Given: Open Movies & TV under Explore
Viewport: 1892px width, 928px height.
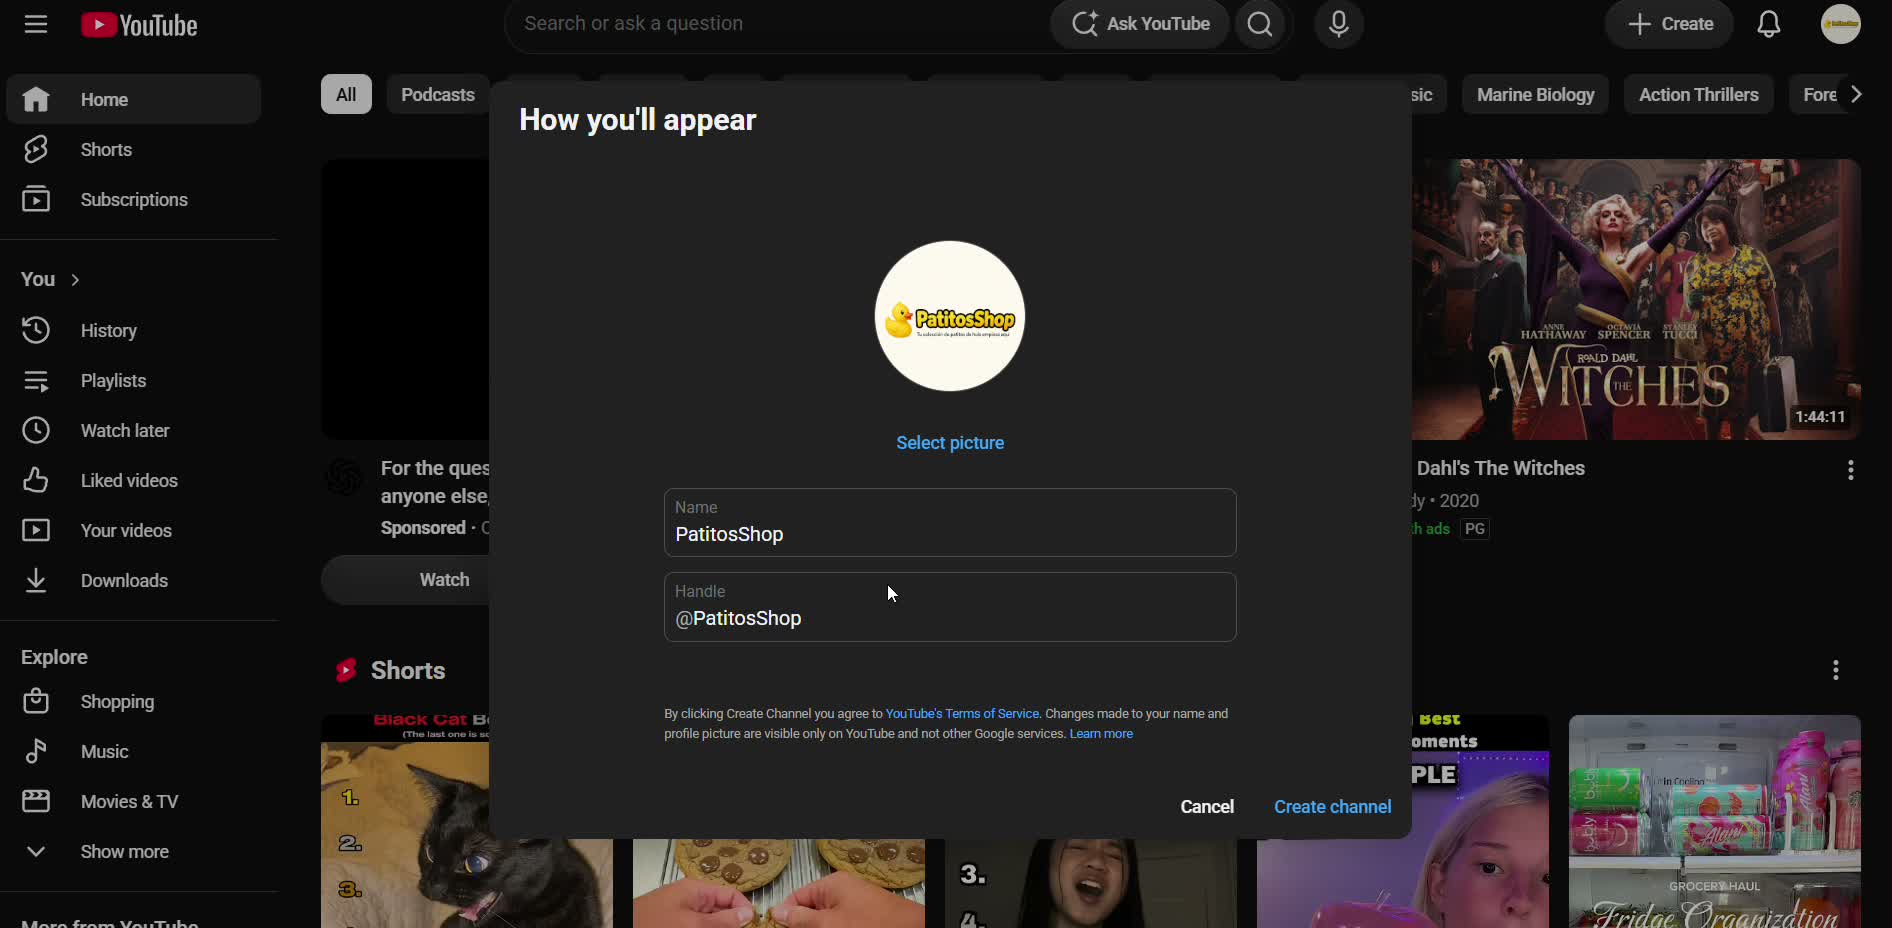Looking at the screenshot, I should click(134, 801).
